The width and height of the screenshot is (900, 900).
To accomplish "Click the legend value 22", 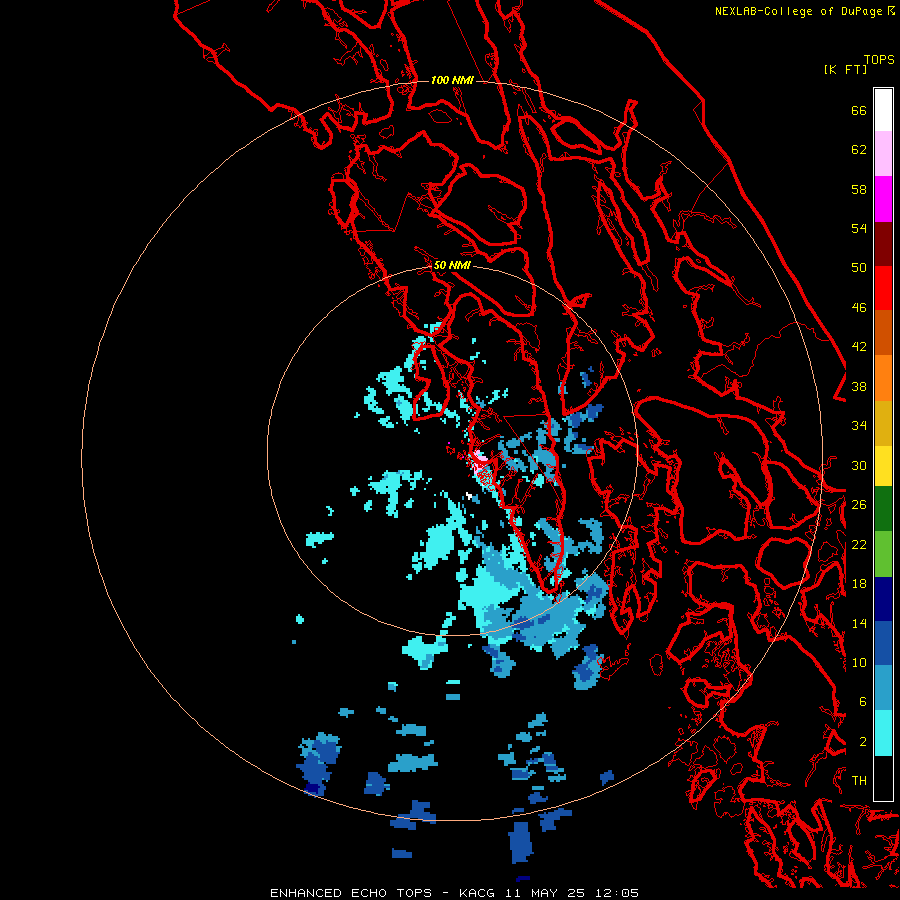I will 859,544.
